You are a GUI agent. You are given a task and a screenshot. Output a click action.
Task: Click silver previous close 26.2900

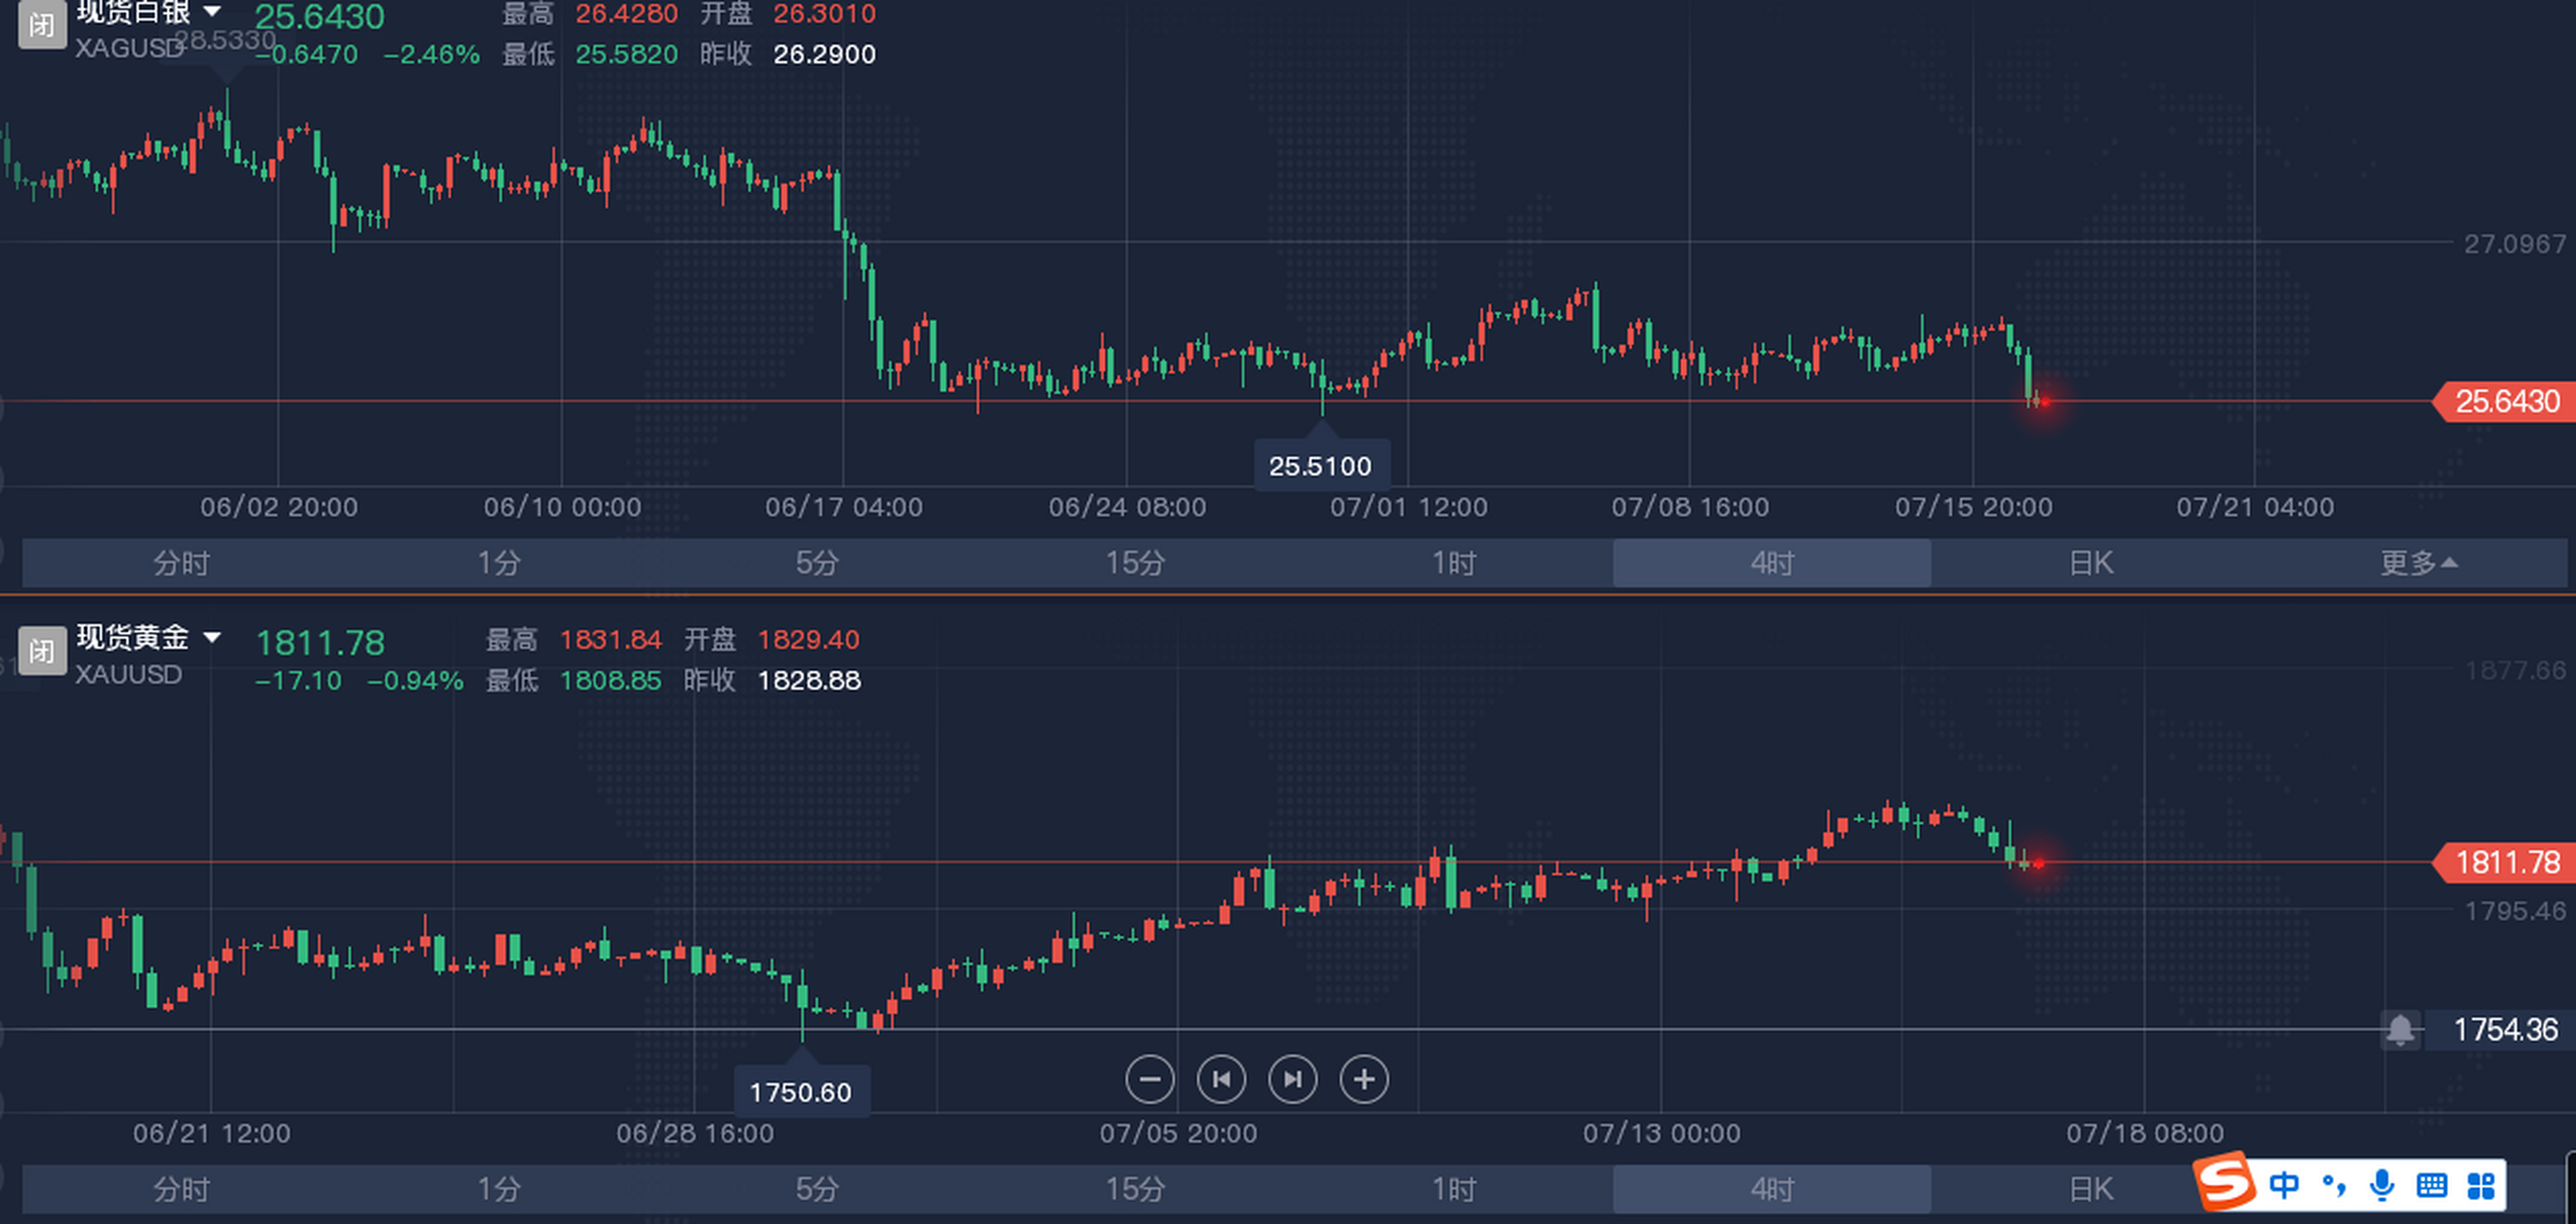coord(825,54)
